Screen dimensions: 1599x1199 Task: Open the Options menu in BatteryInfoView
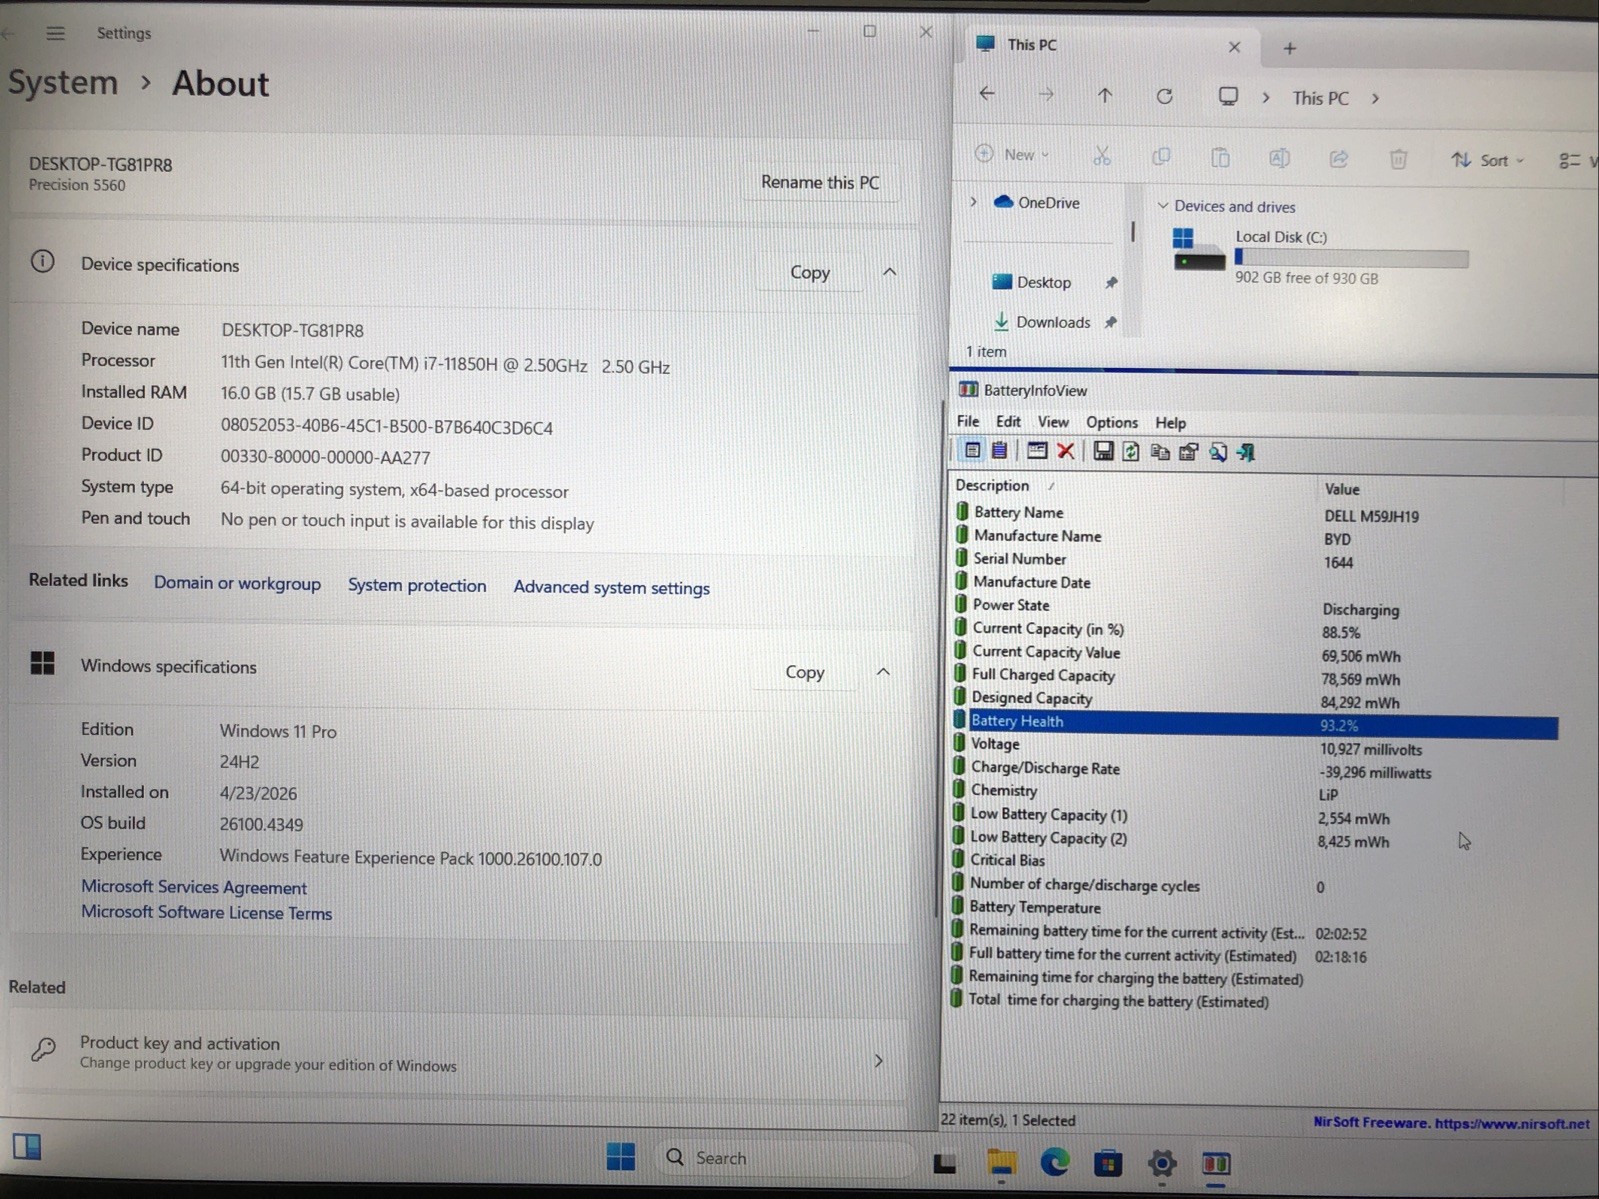(1112, 422)
